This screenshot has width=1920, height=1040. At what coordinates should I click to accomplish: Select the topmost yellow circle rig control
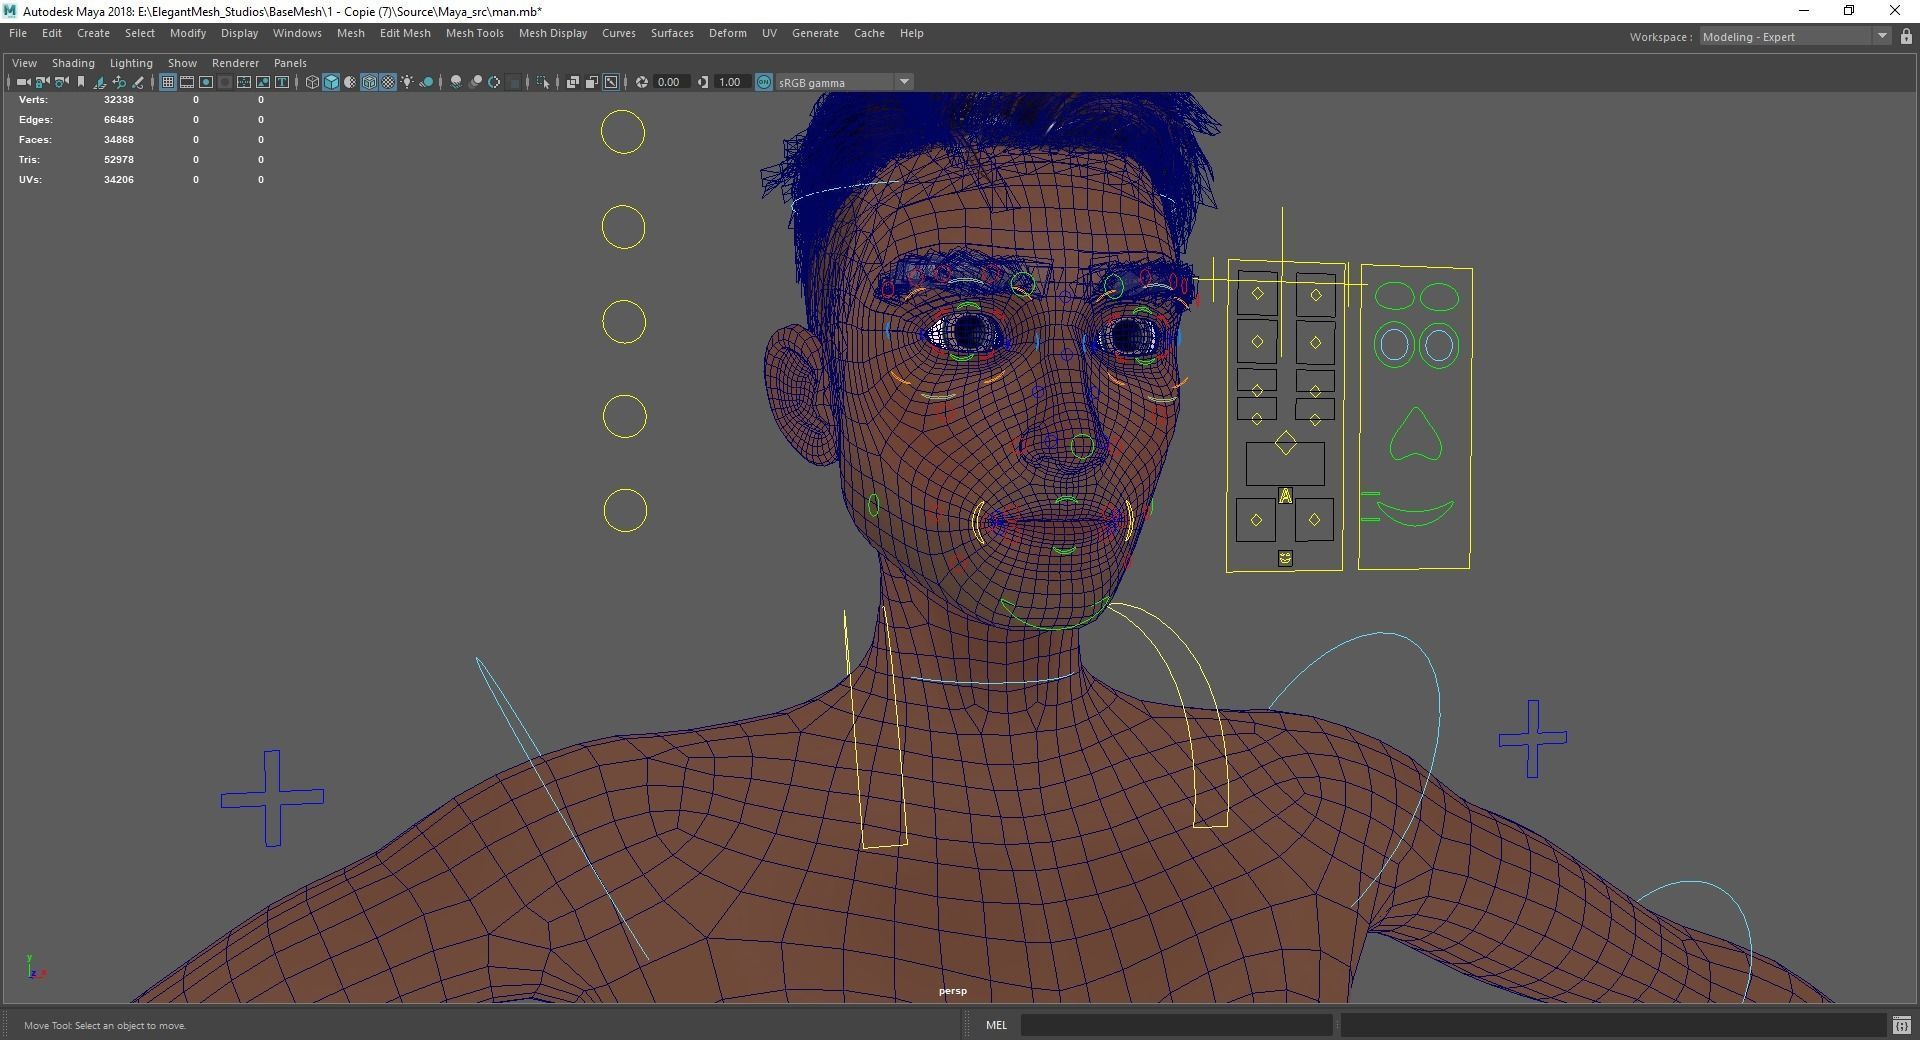[623, 132]
